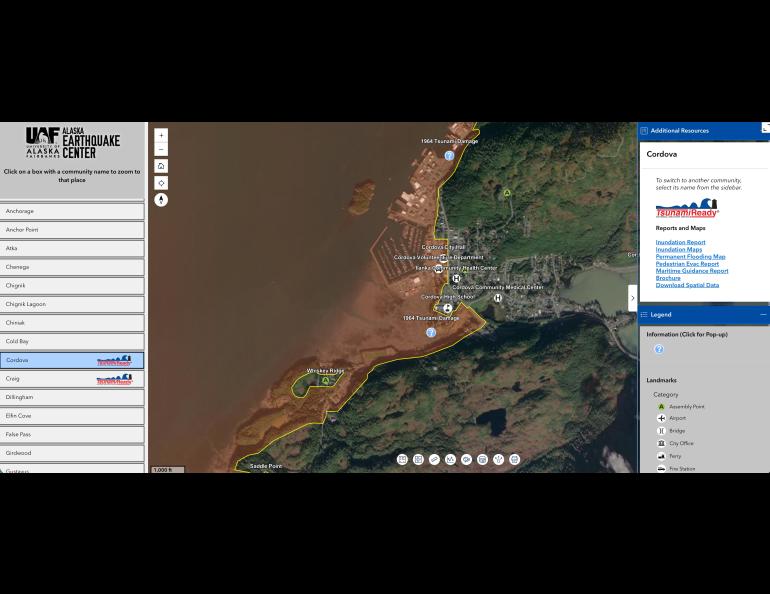This screenshot has width=770, height=594.
Task: Select Elfin Cove in the community list
Action: 72,416
